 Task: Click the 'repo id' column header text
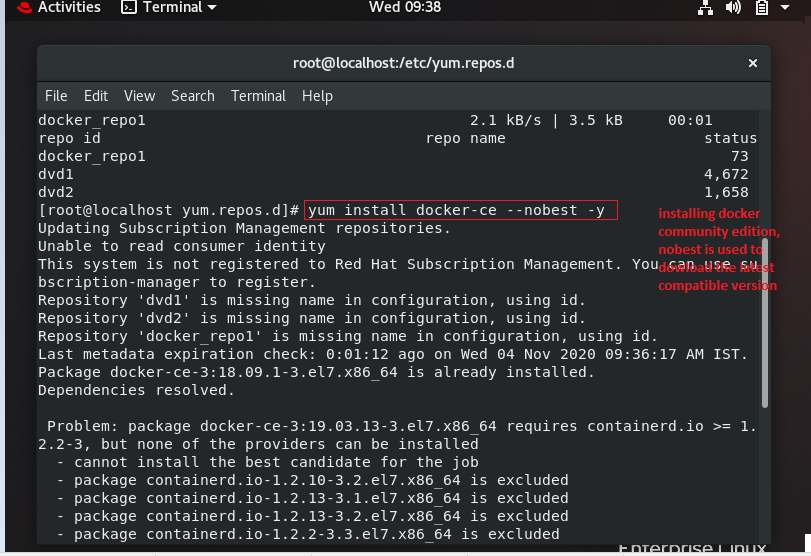69,139
